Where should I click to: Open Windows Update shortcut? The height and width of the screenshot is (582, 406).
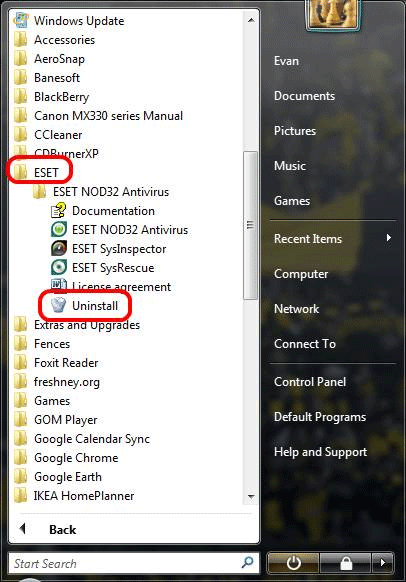(69, 20)
